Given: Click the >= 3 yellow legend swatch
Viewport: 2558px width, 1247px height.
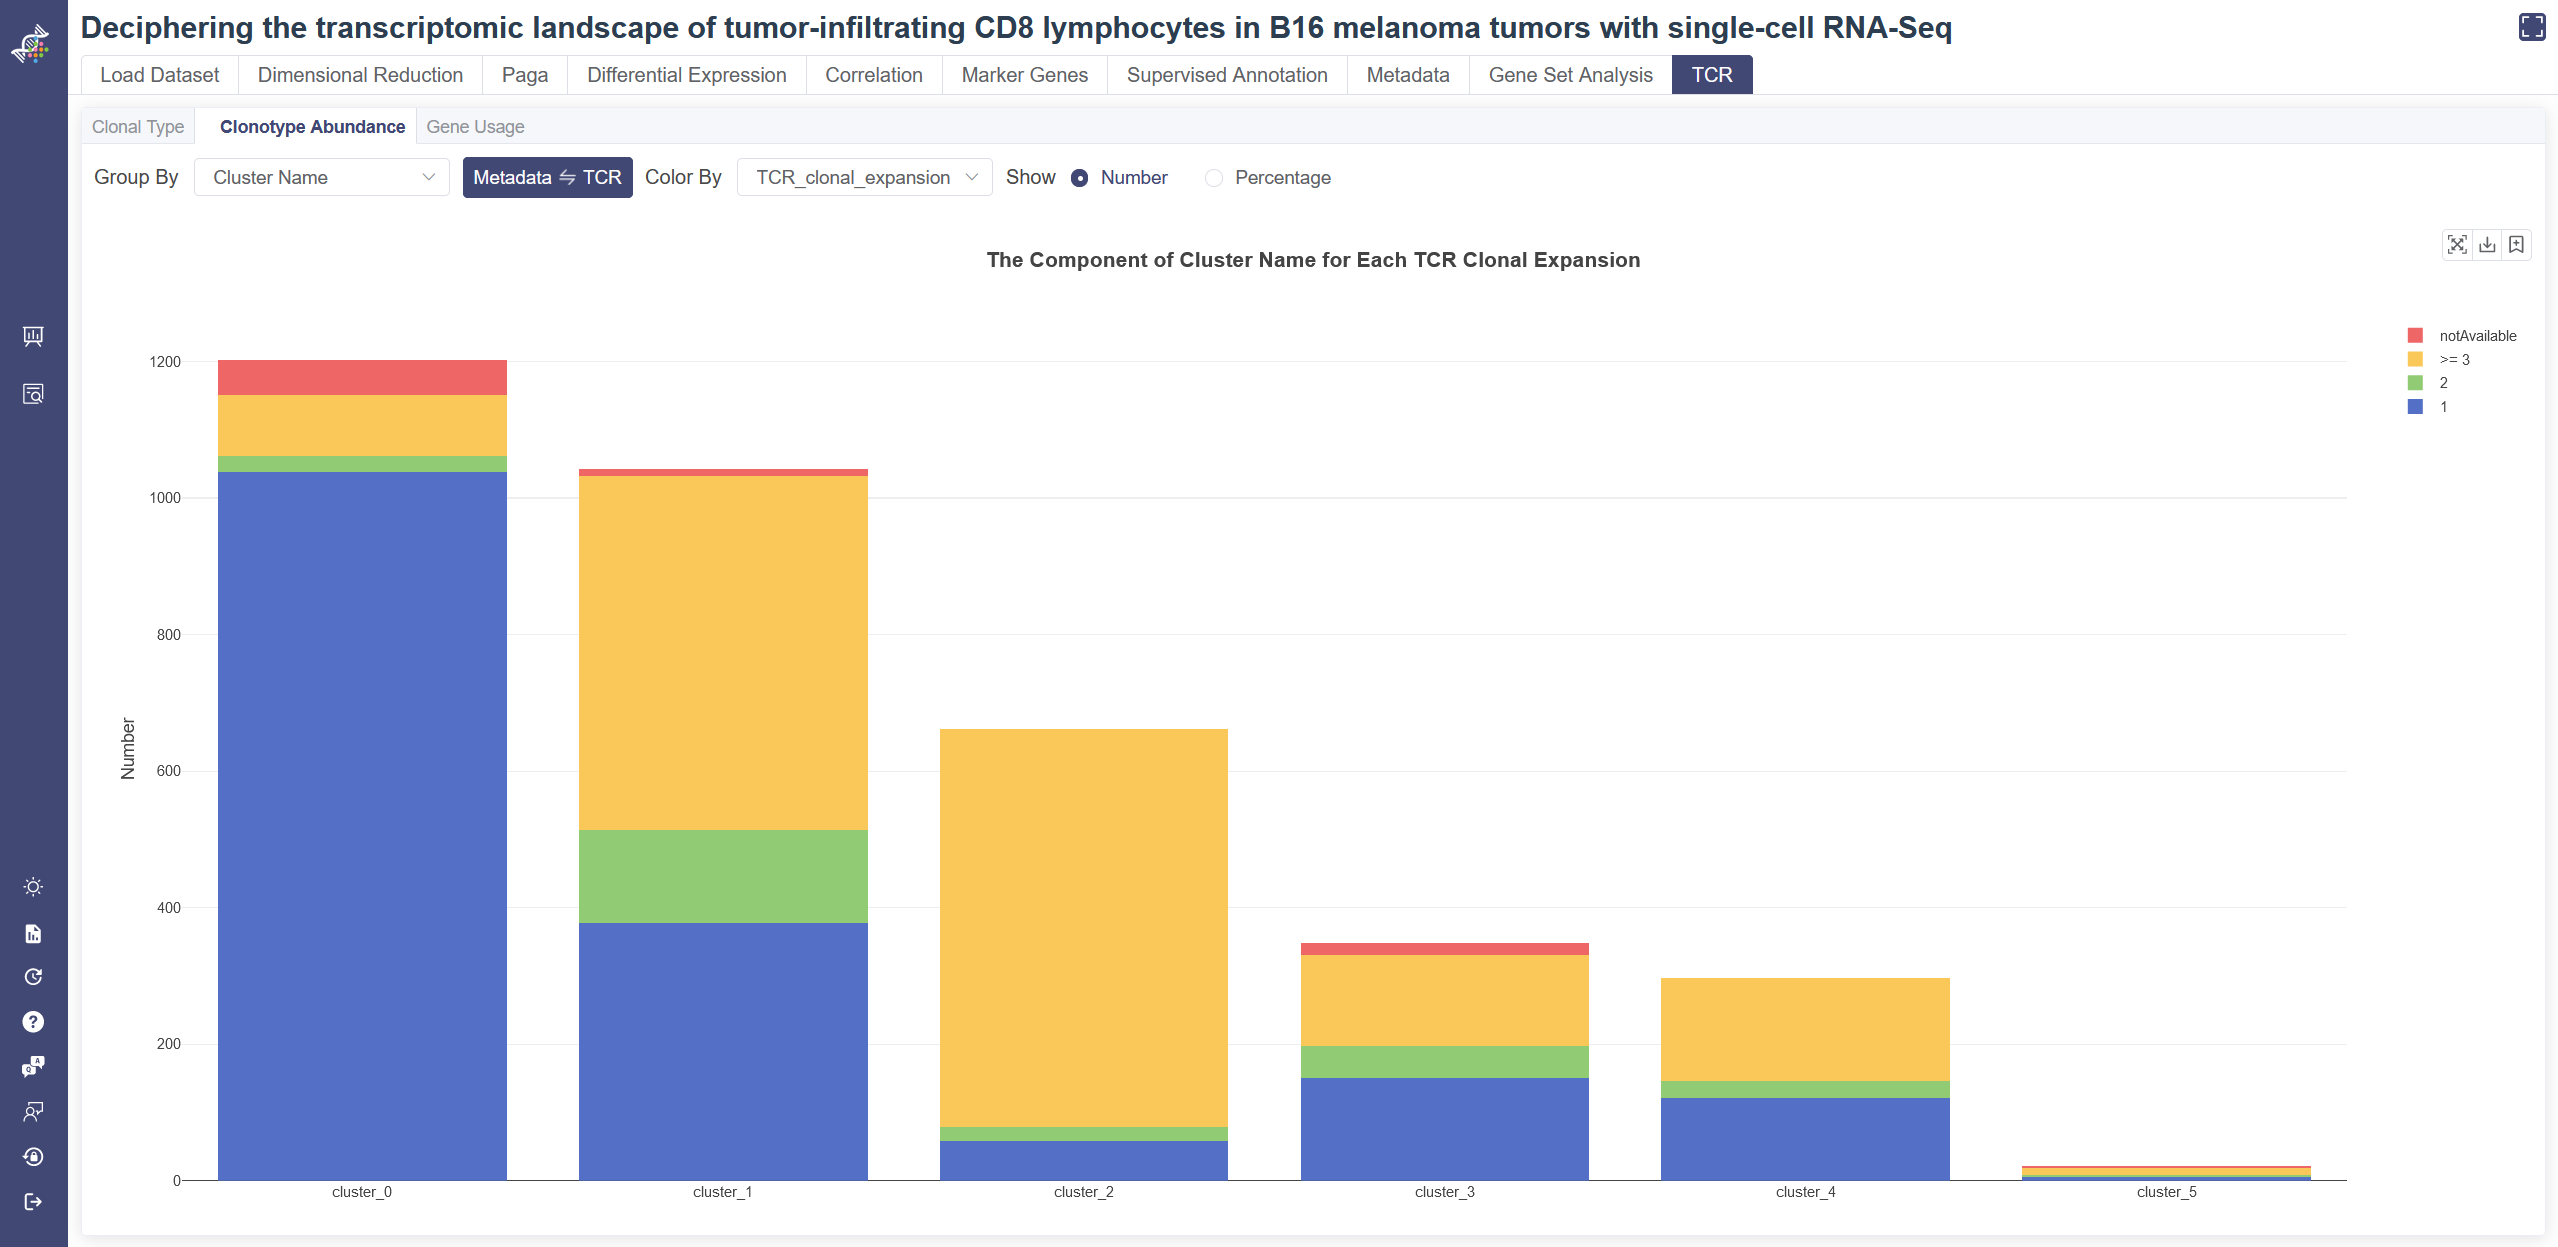Looking at the screenshot, I should coord(2415,359).
